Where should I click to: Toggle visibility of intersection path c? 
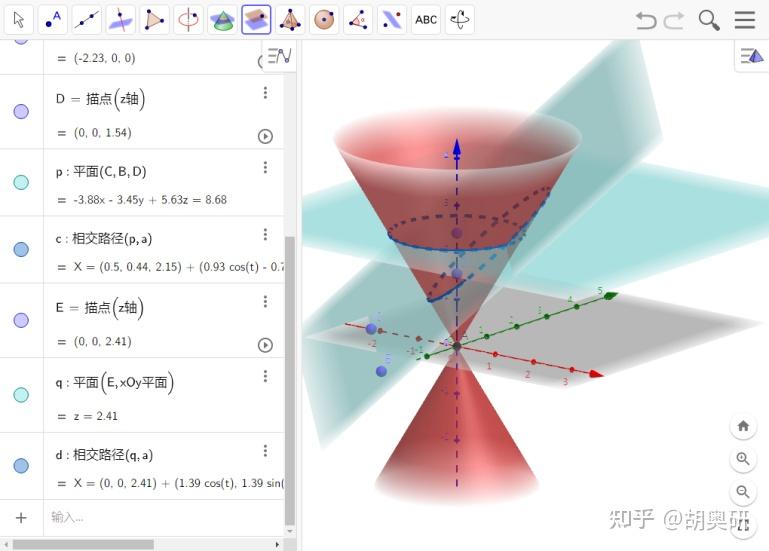click(x=21, y=249)
